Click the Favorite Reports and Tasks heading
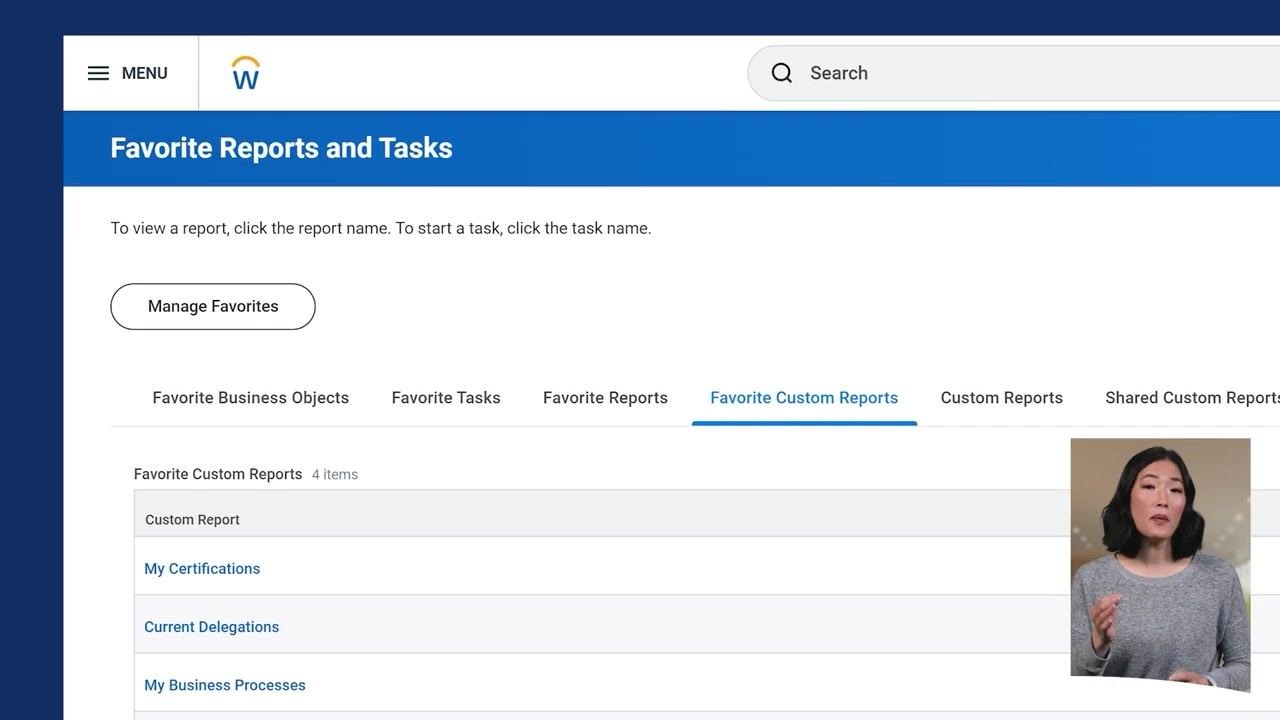Screen dimensions: 1280x720 pos(281,148)
